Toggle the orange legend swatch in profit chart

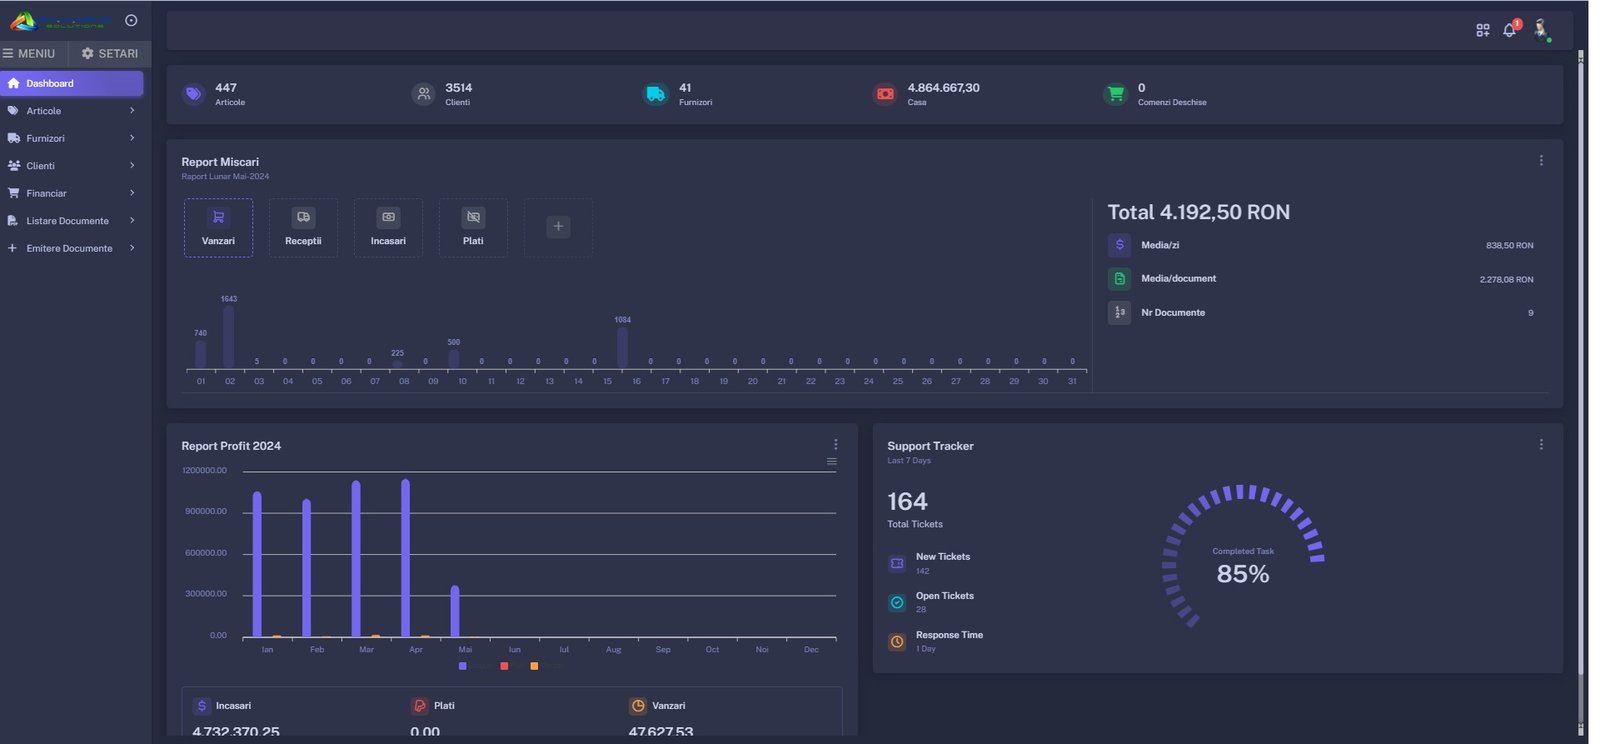click(x=534, y=666)
